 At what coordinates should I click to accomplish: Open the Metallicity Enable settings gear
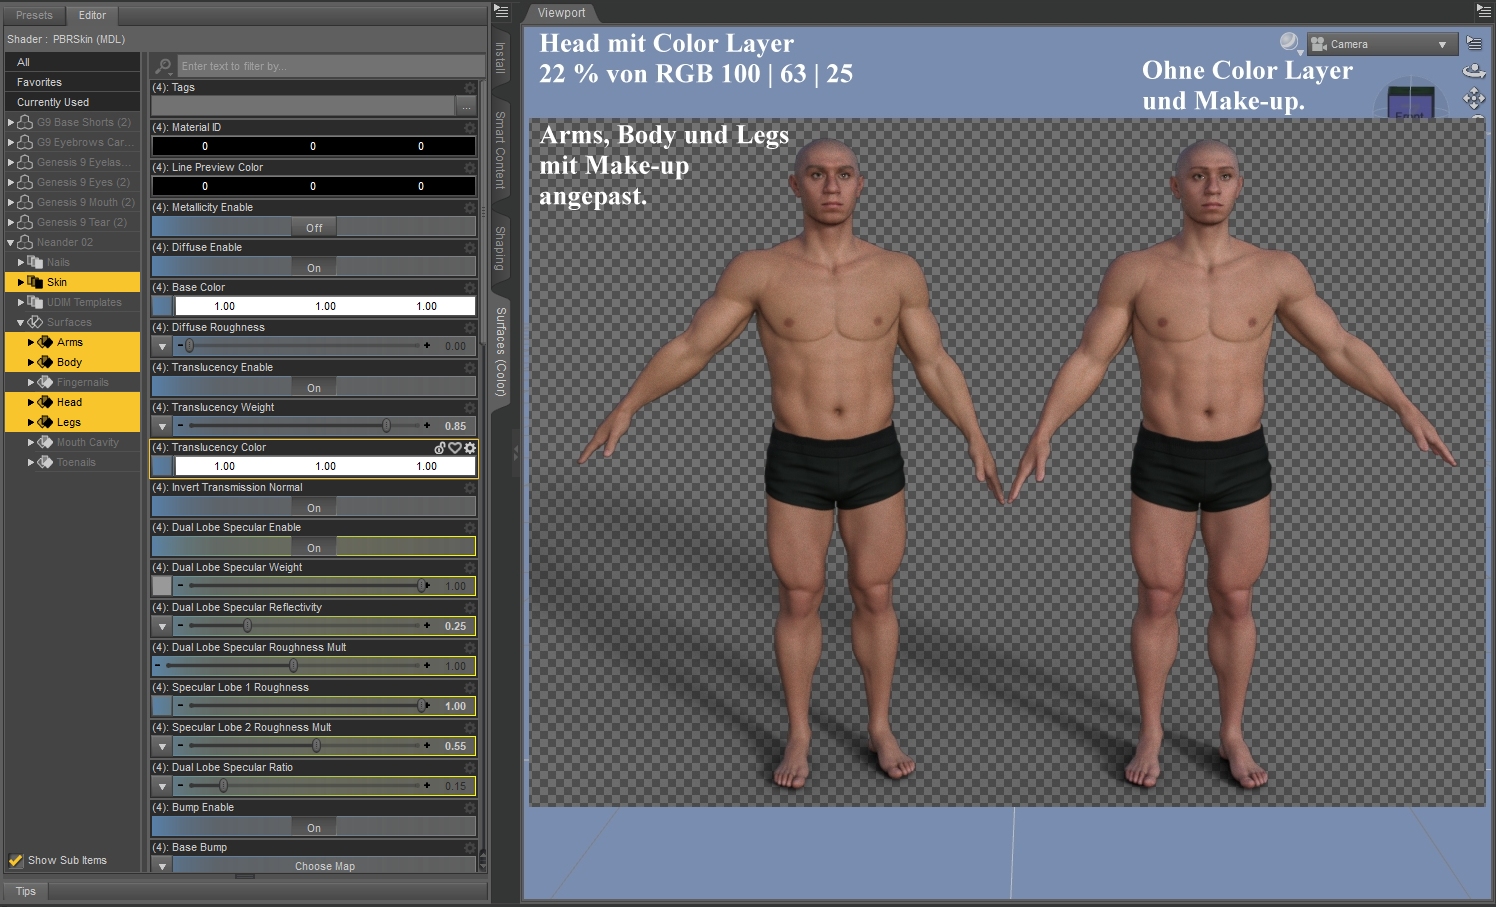[470, 208]
